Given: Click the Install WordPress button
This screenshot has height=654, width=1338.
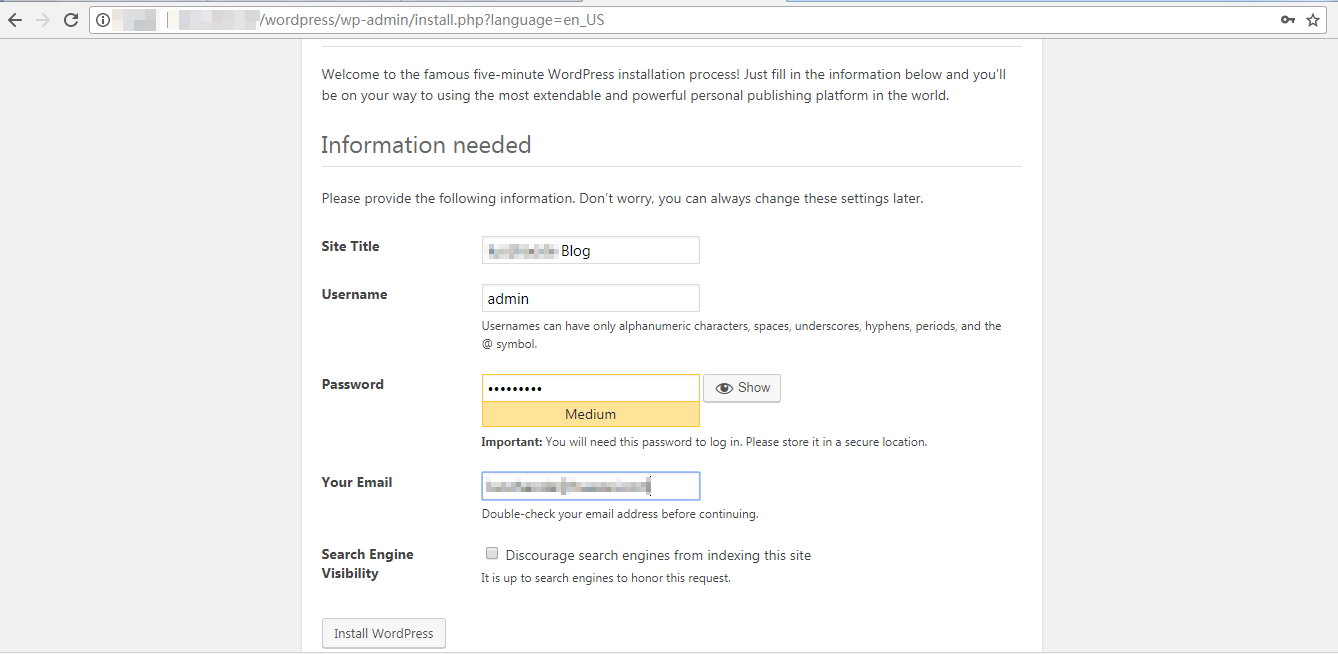Looking at the screenshot, I should pyautogui.click(x=384, y=633).
